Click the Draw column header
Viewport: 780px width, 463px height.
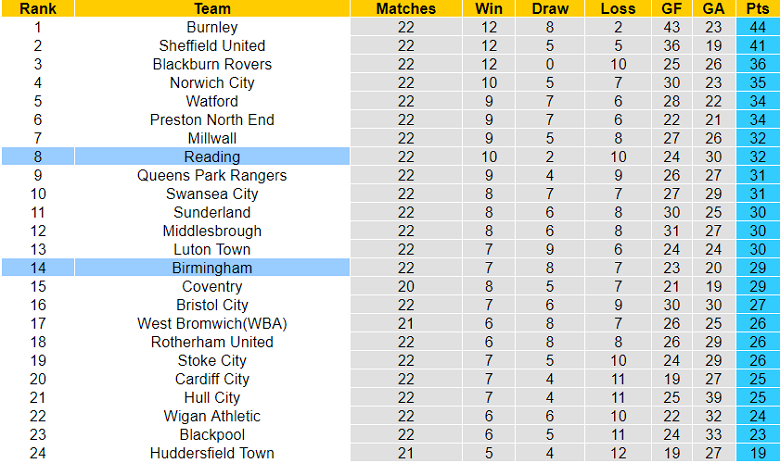550,9
